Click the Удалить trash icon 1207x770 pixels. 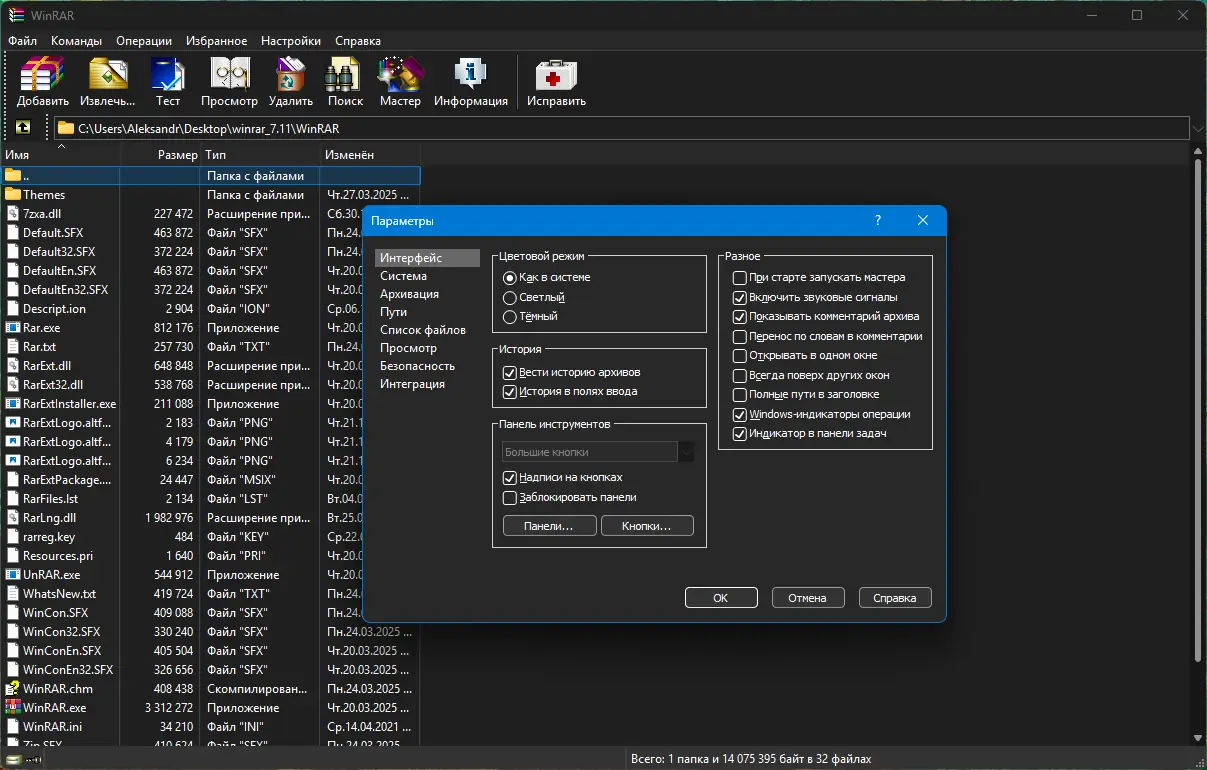[290, 75]
